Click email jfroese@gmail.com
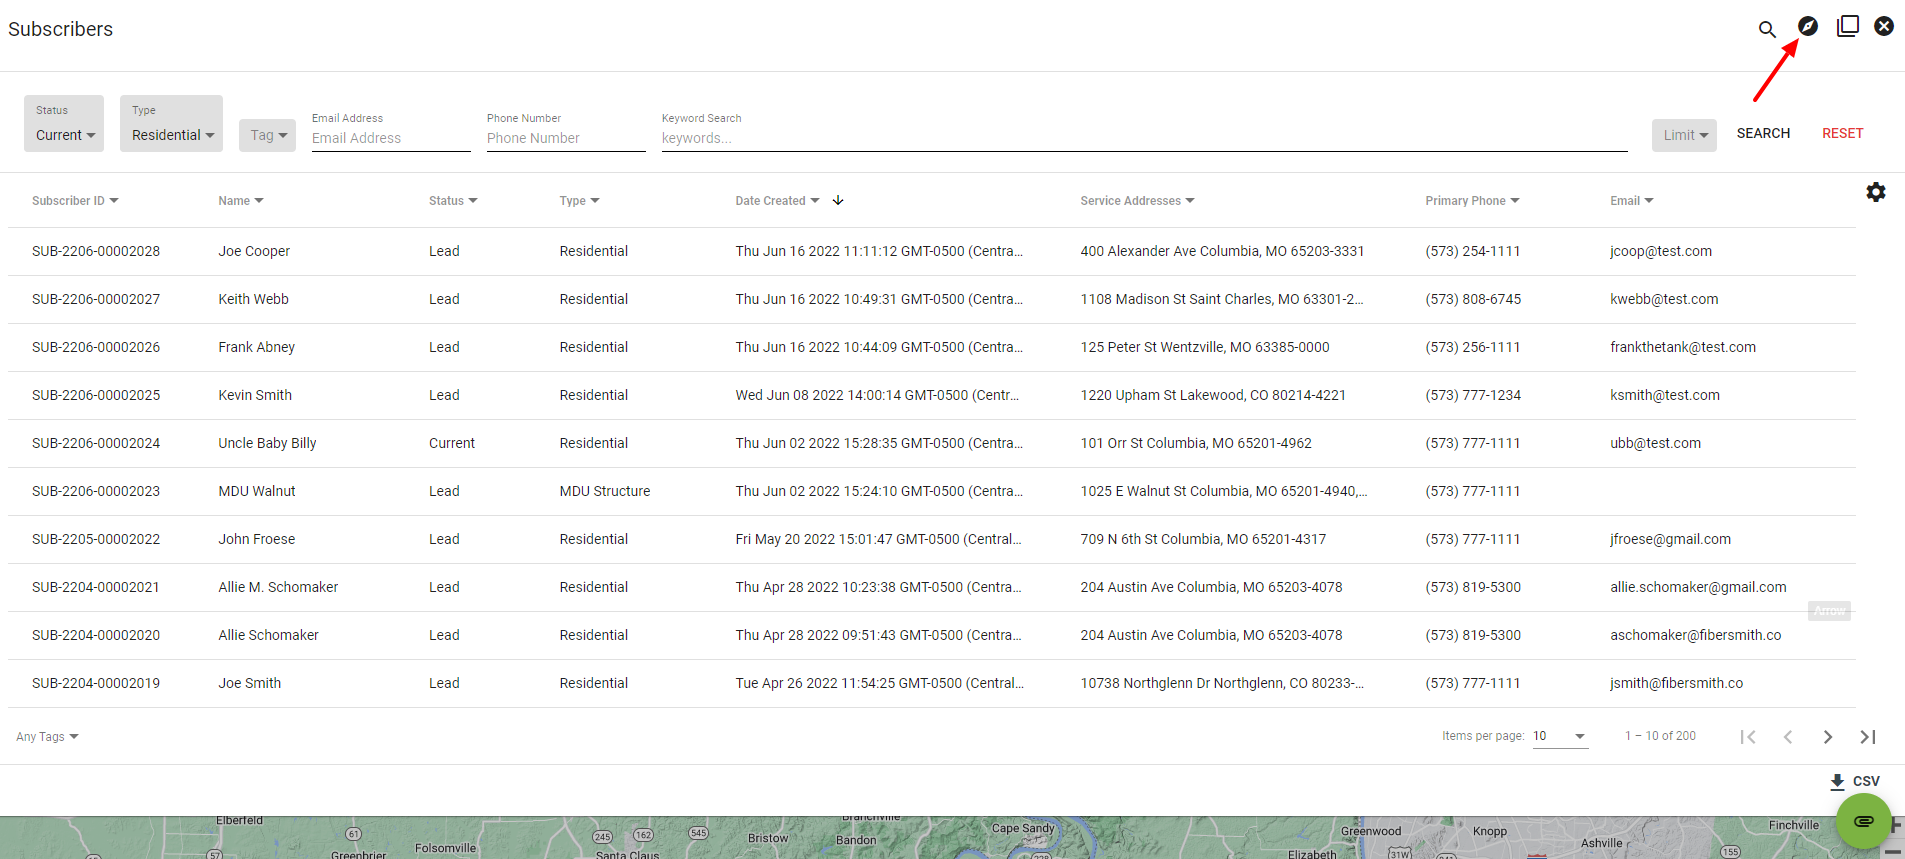The height and width of the screenshot is (859, 1905). click(1670, 539)
